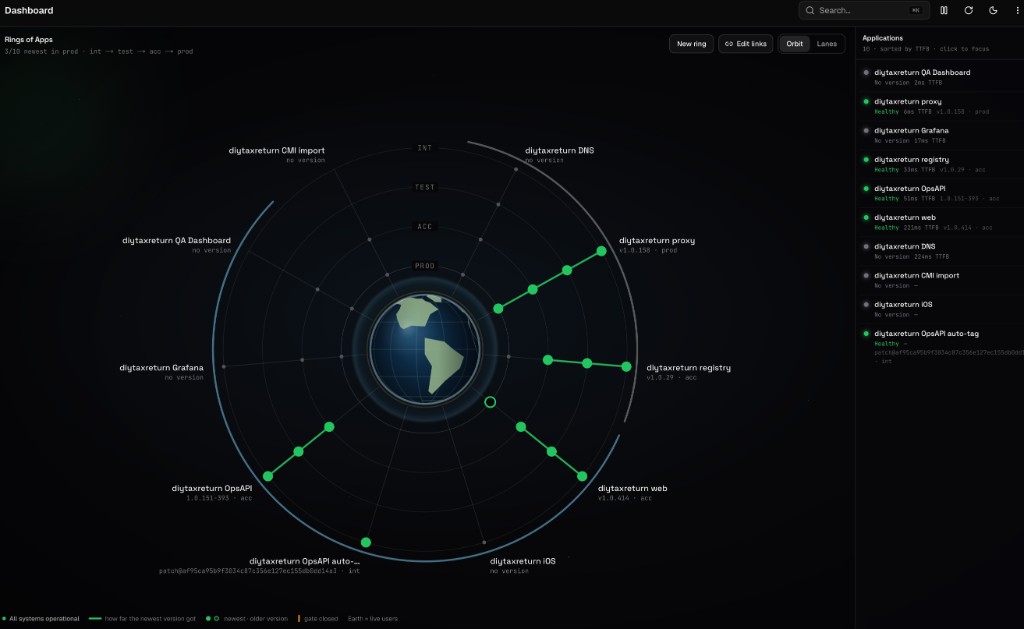1024x629 pixels.
Task: Select diytaxreturn iOS in the Applications list
Action: tap(940, 309)
